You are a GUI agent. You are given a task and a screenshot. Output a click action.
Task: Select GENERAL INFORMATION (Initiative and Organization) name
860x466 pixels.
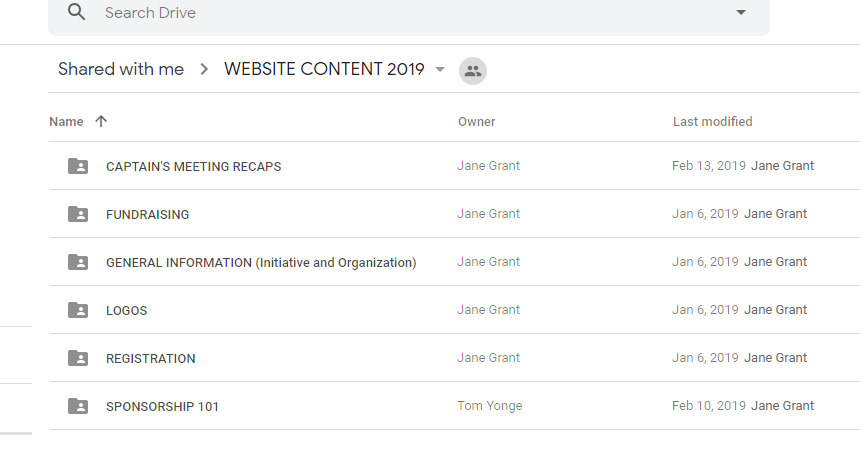(x=261, y=263)
